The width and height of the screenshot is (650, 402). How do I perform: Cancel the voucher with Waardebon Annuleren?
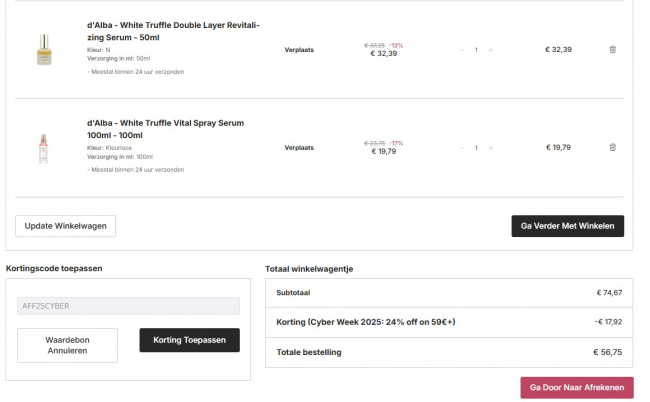point(67,345)
